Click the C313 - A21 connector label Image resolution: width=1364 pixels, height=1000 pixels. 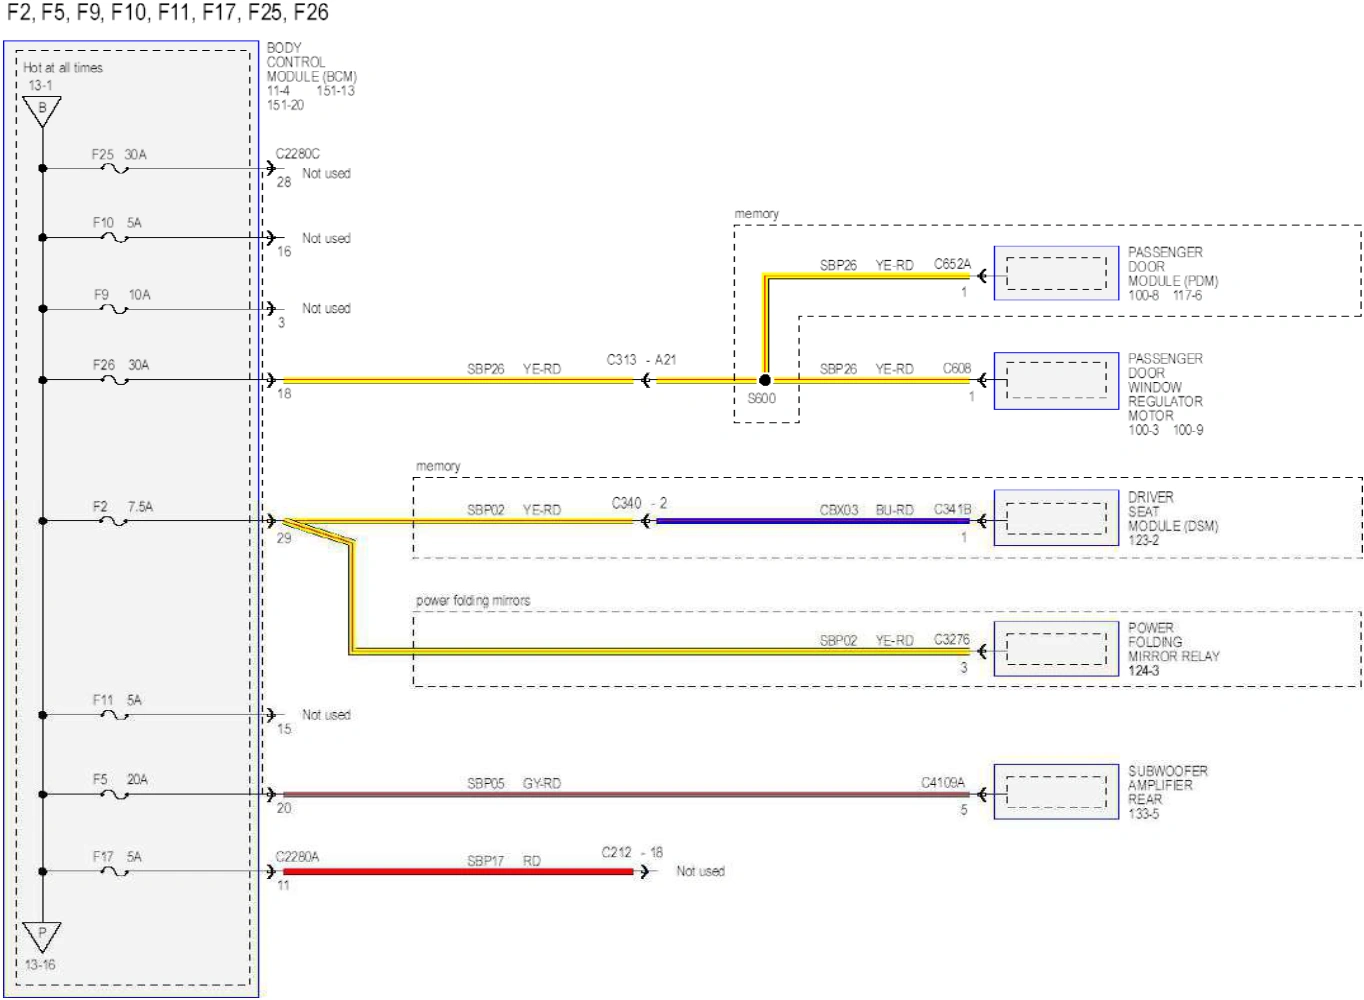pos(641,360)
